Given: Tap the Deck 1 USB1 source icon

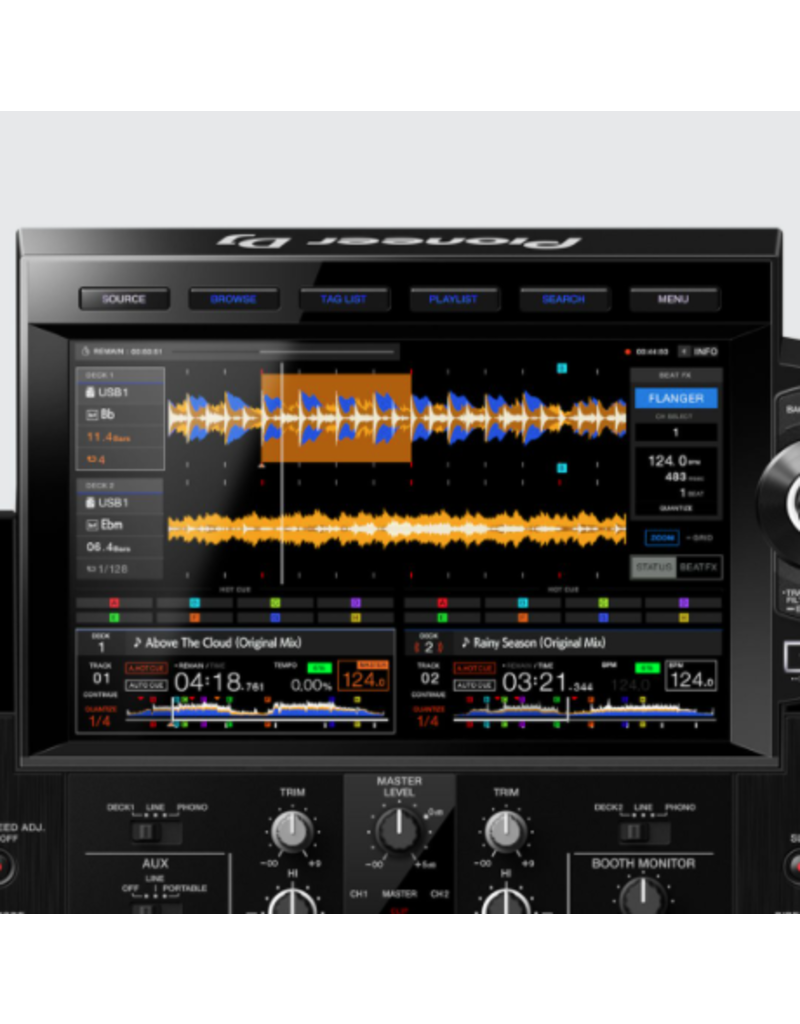Looking at the screenshot, I should (92, 393).
